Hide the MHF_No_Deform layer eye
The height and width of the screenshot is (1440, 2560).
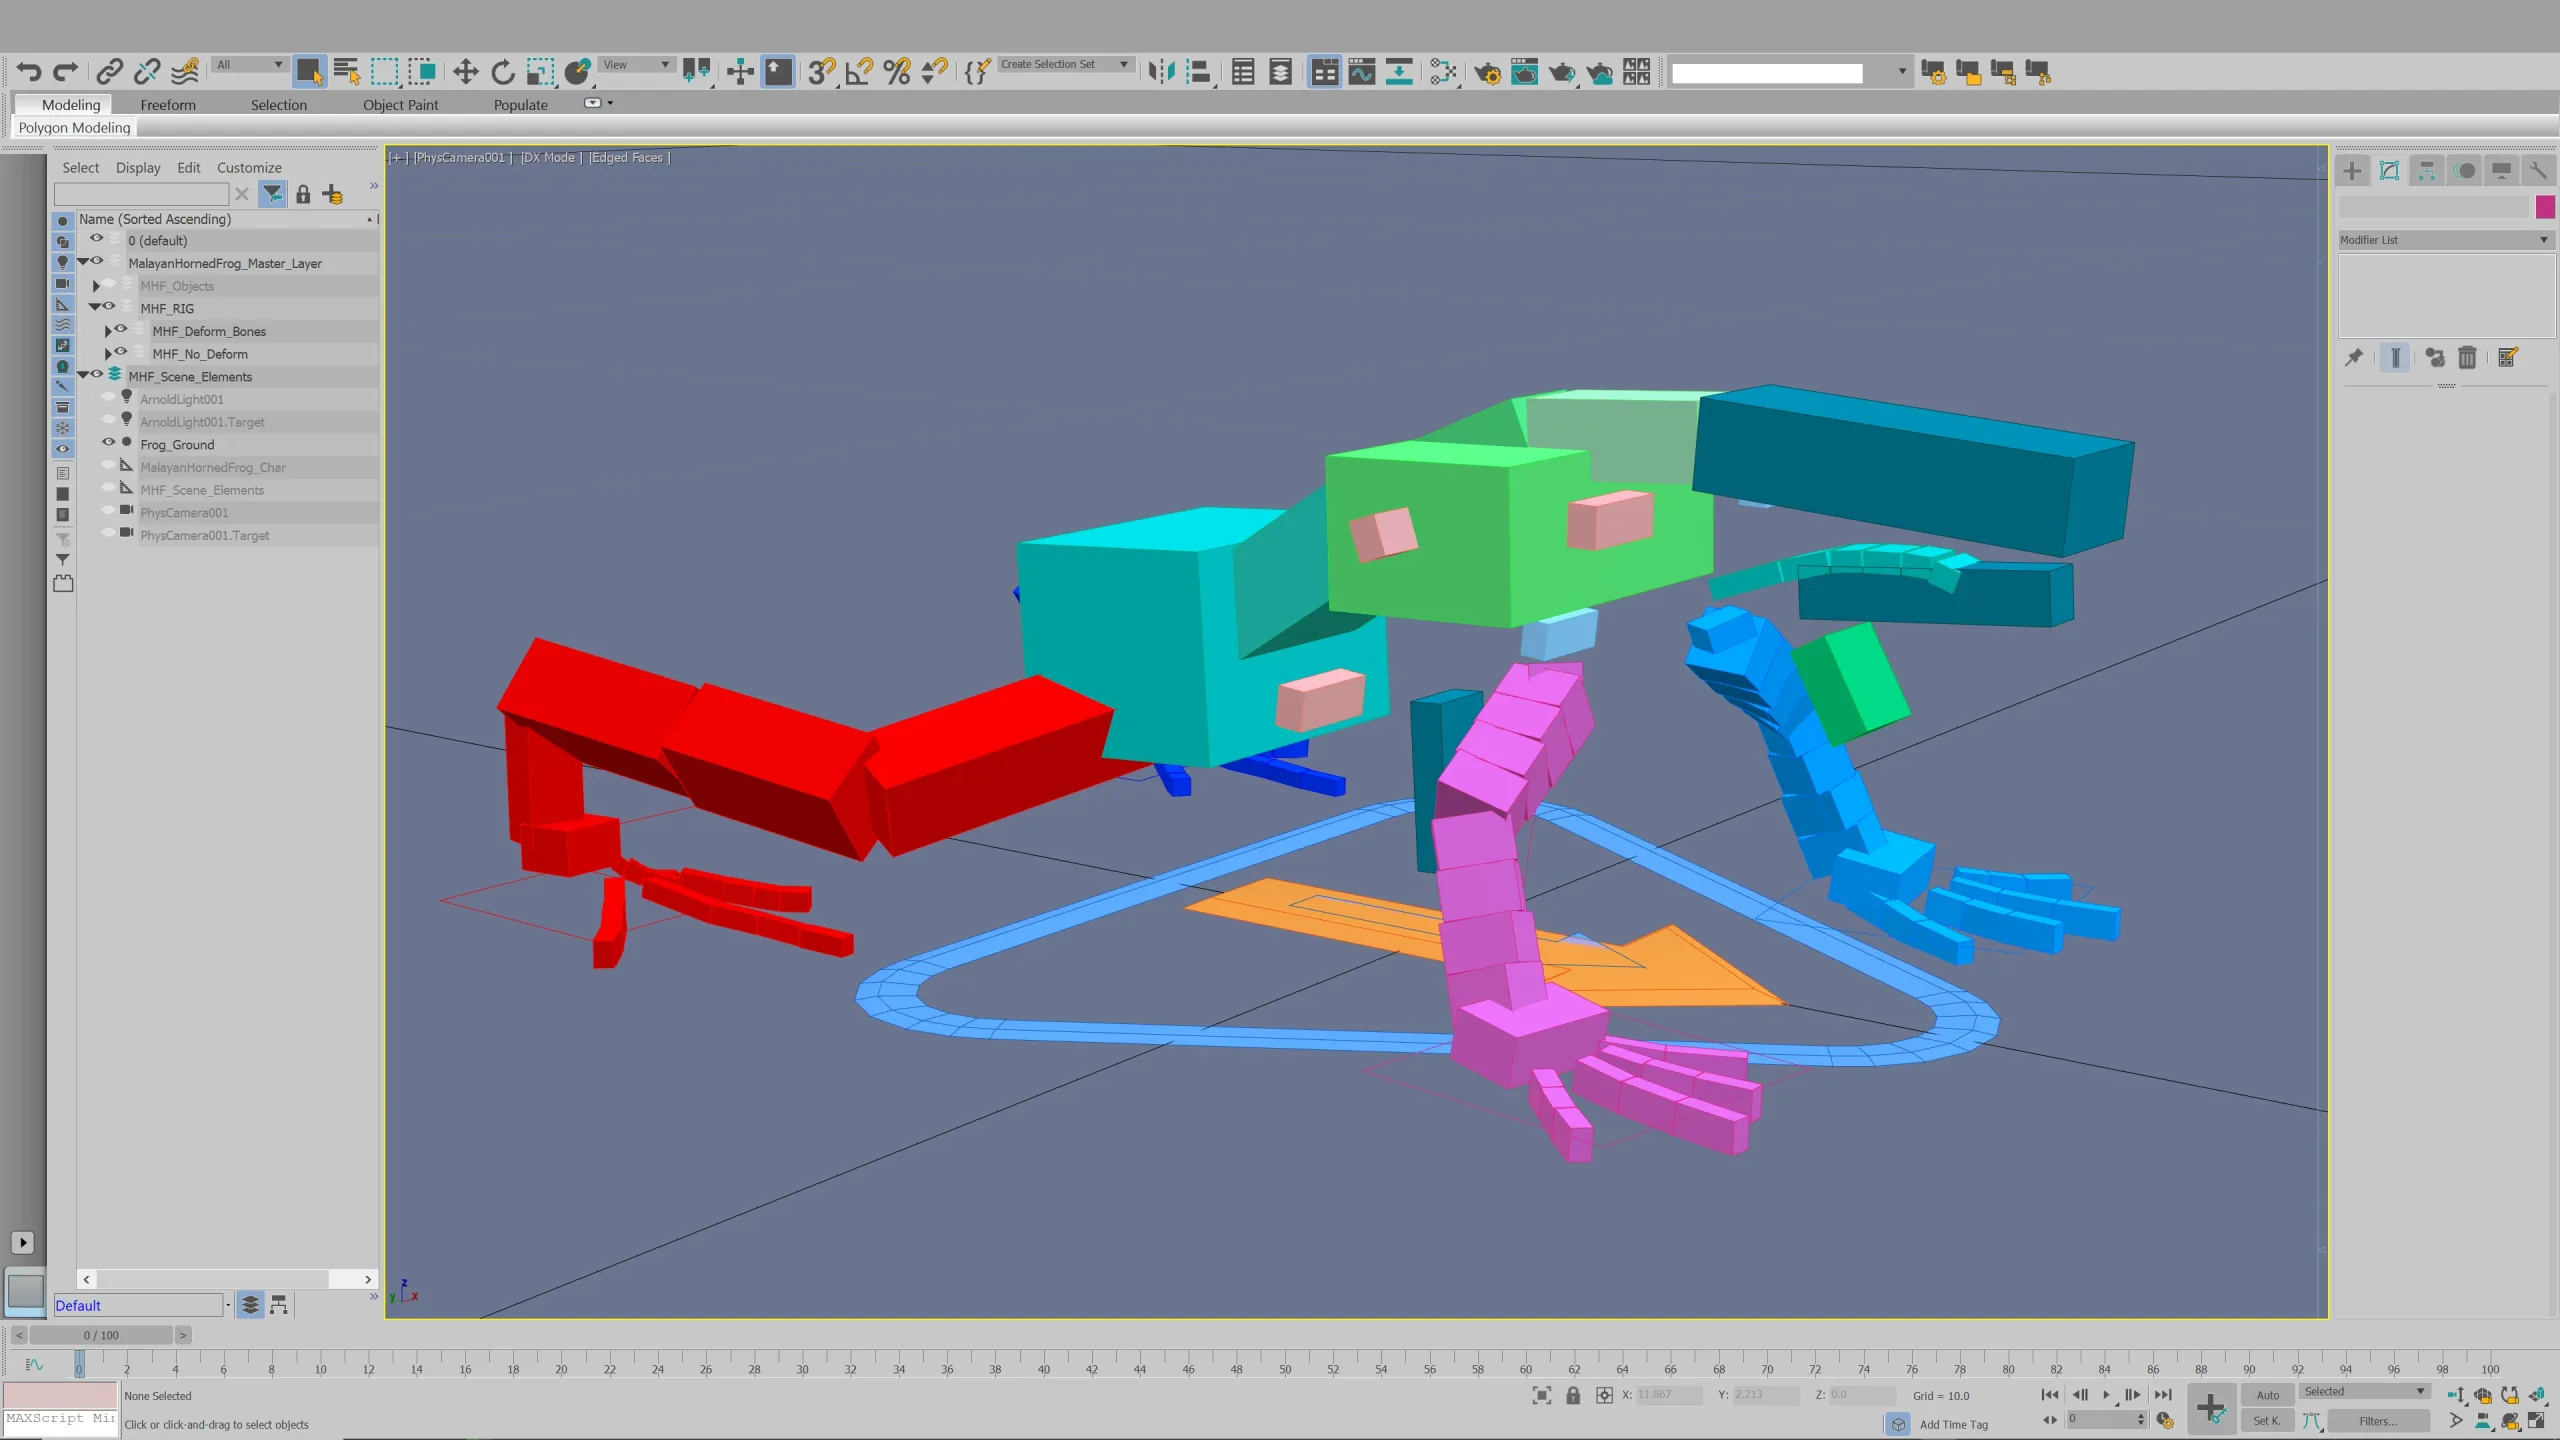(x=121, y=352)
